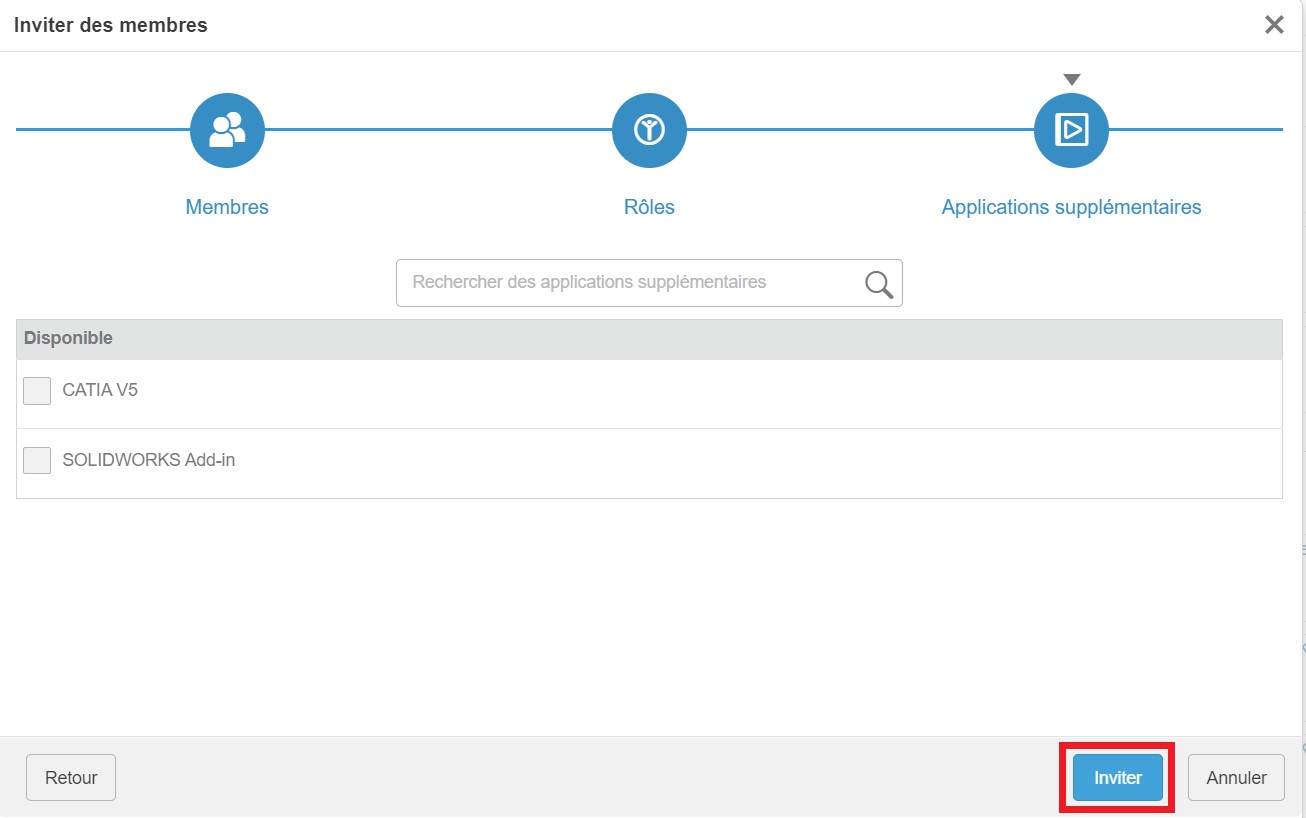Click the Membres step circle icon
This screenshot has width=1306, height=818.
click(227, 130)
